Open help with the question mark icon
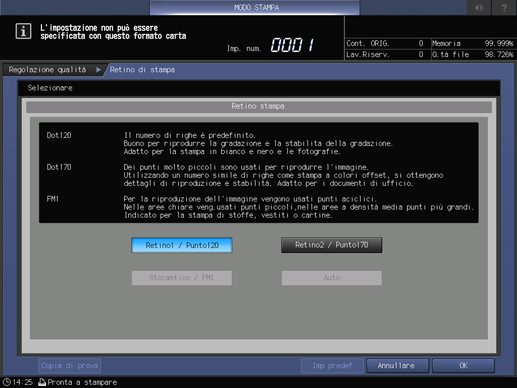This screenshot has height=388, width=517. pyautogui.click(x=504, y=7)
